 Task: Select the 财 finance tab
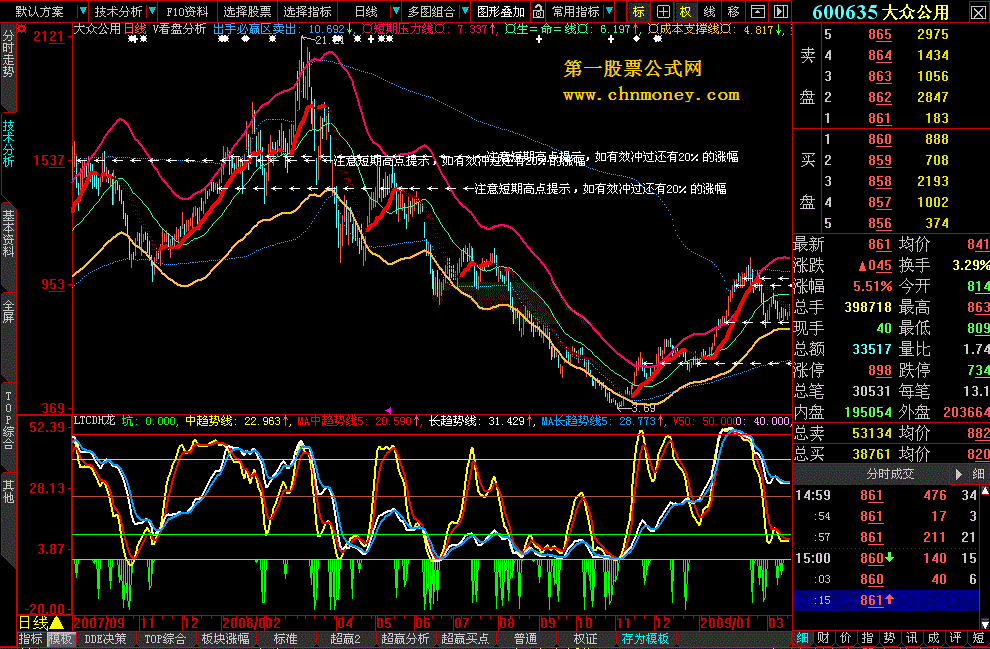(x=823, y=639)
